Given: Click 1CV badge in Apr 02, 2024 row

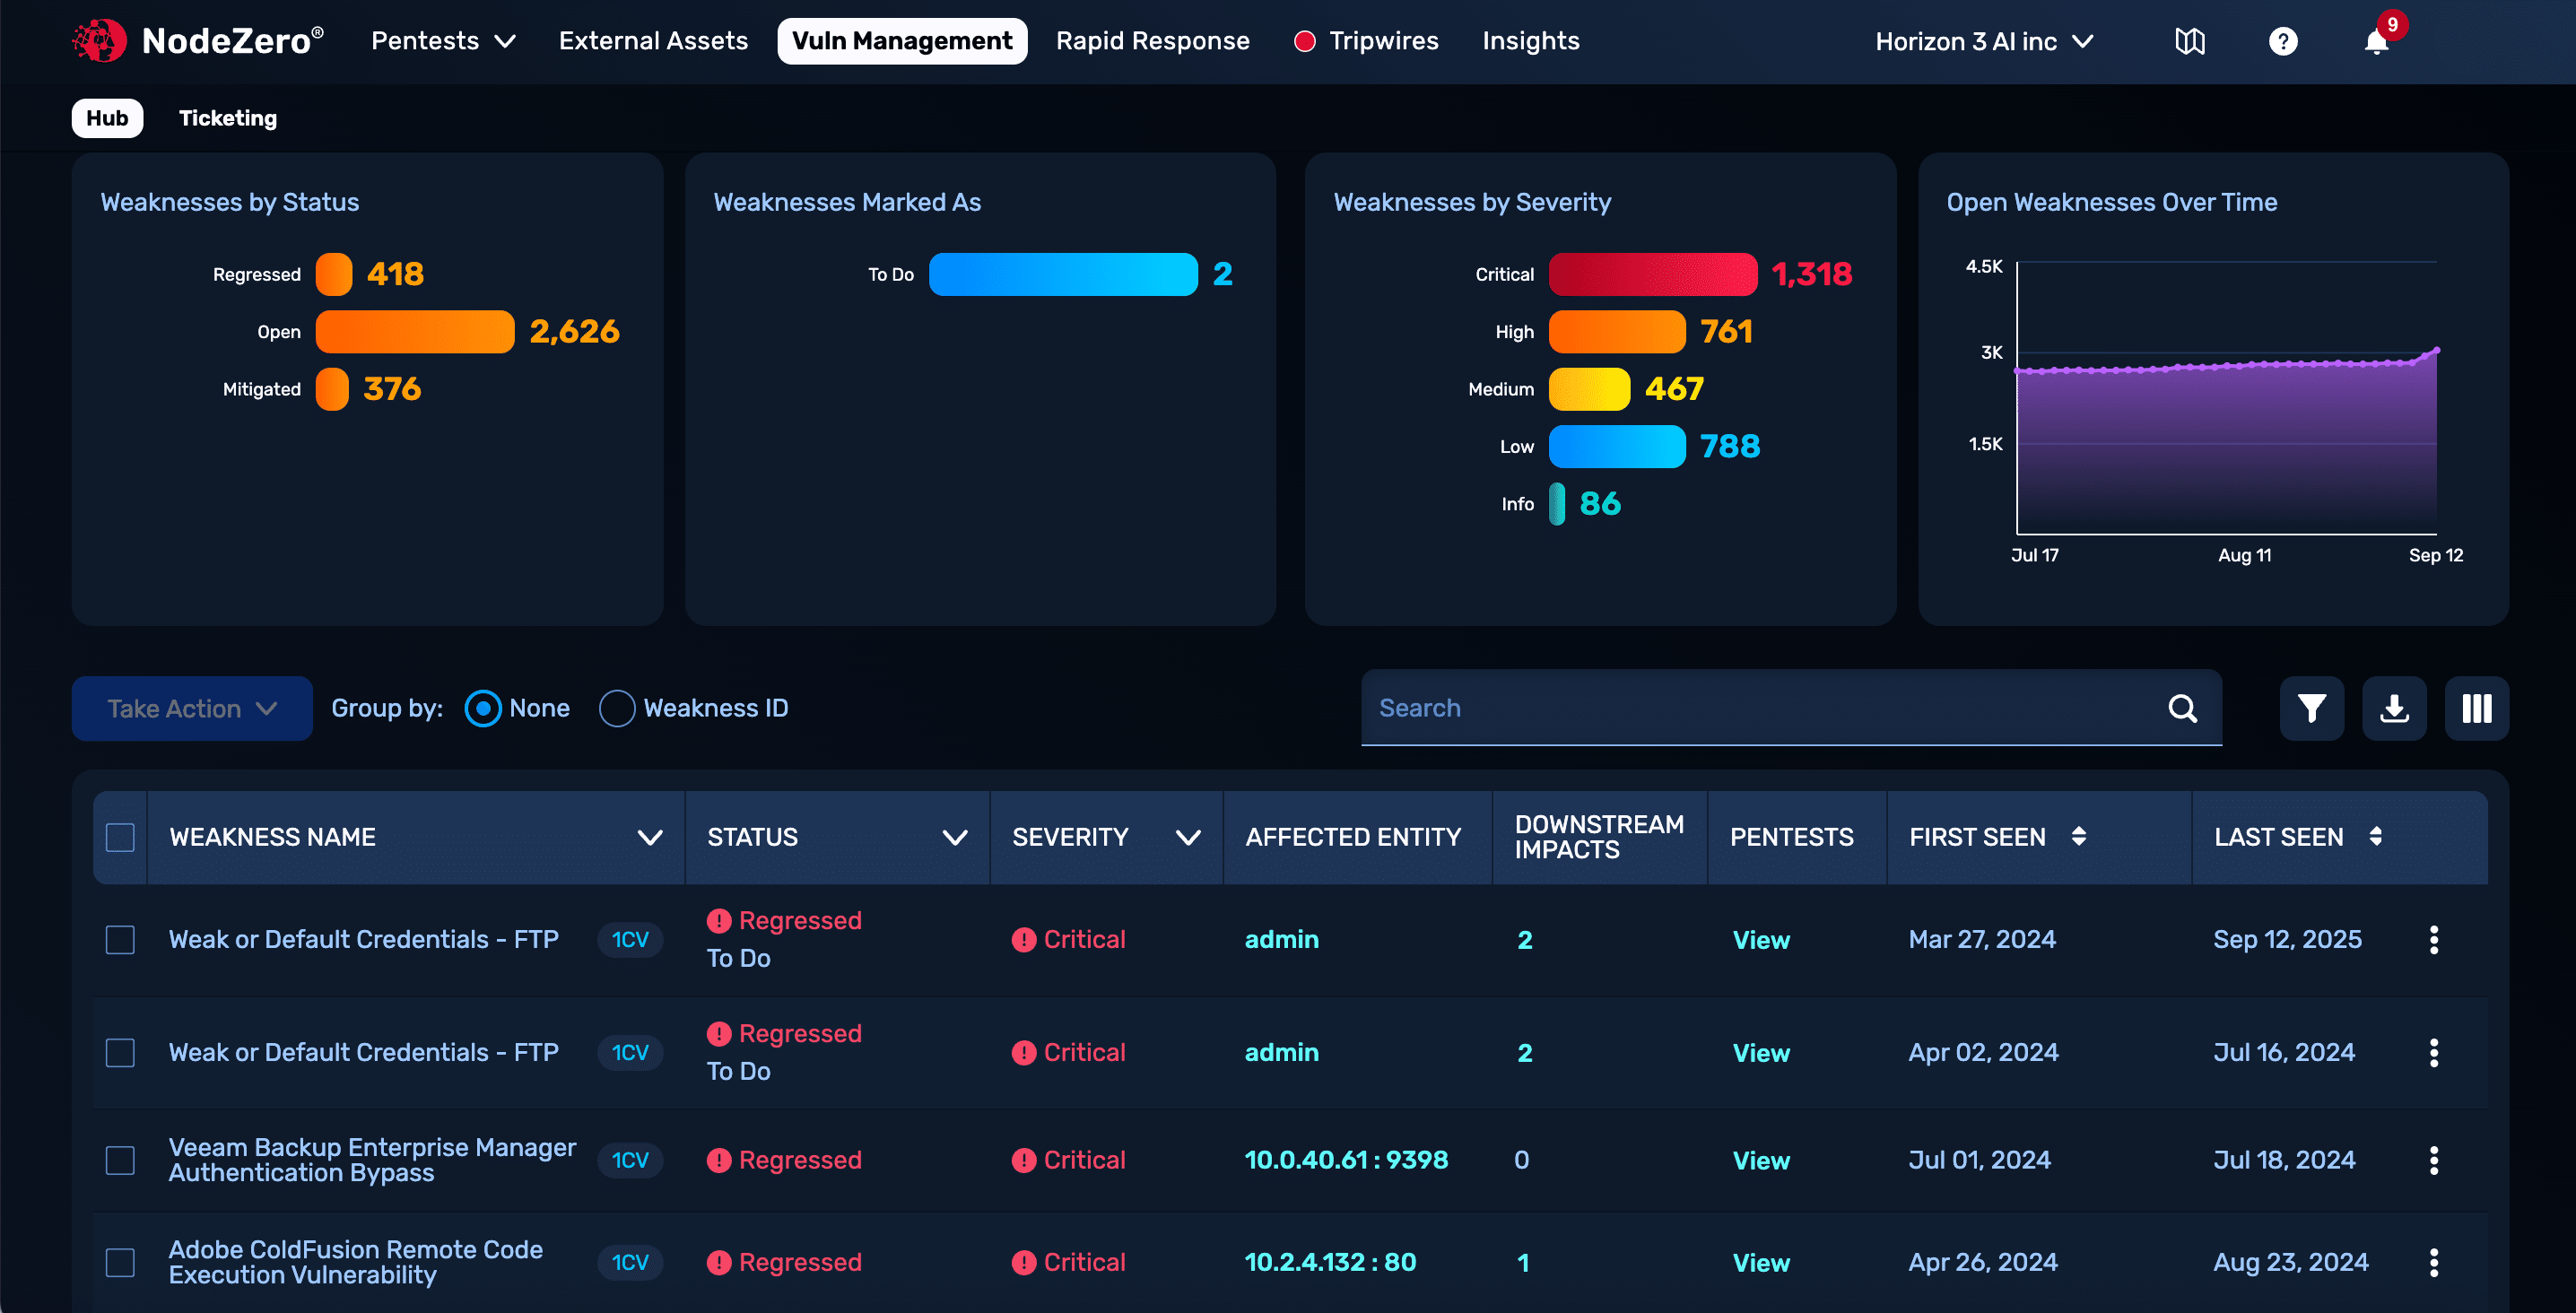Looking at the screenshot, I should 630,1052.
